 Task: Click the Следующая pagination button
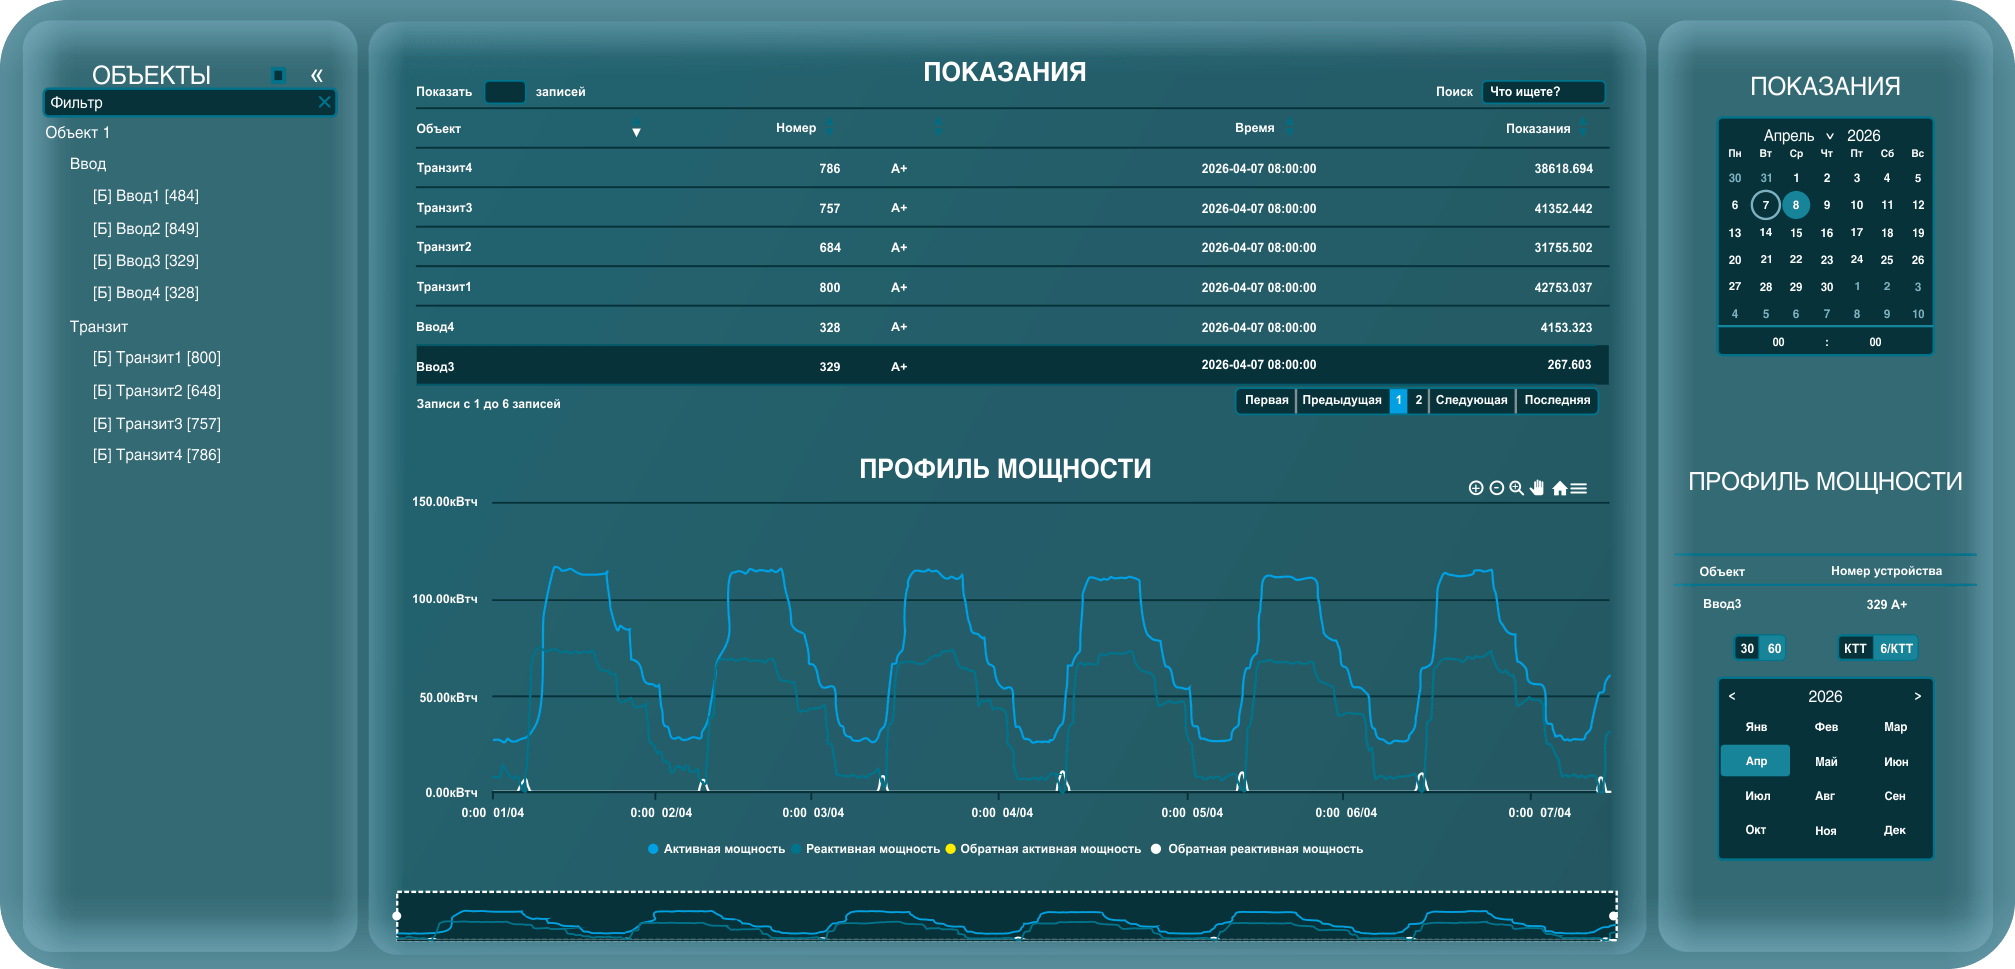[x=1471, y=400]
